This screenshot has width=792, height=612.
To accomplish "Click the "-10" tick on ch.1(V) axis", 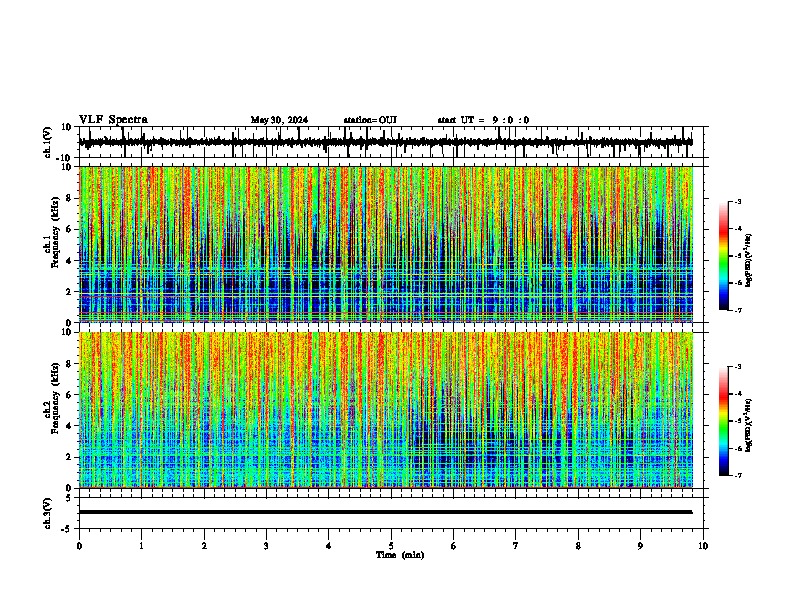I will coord(64,157).
